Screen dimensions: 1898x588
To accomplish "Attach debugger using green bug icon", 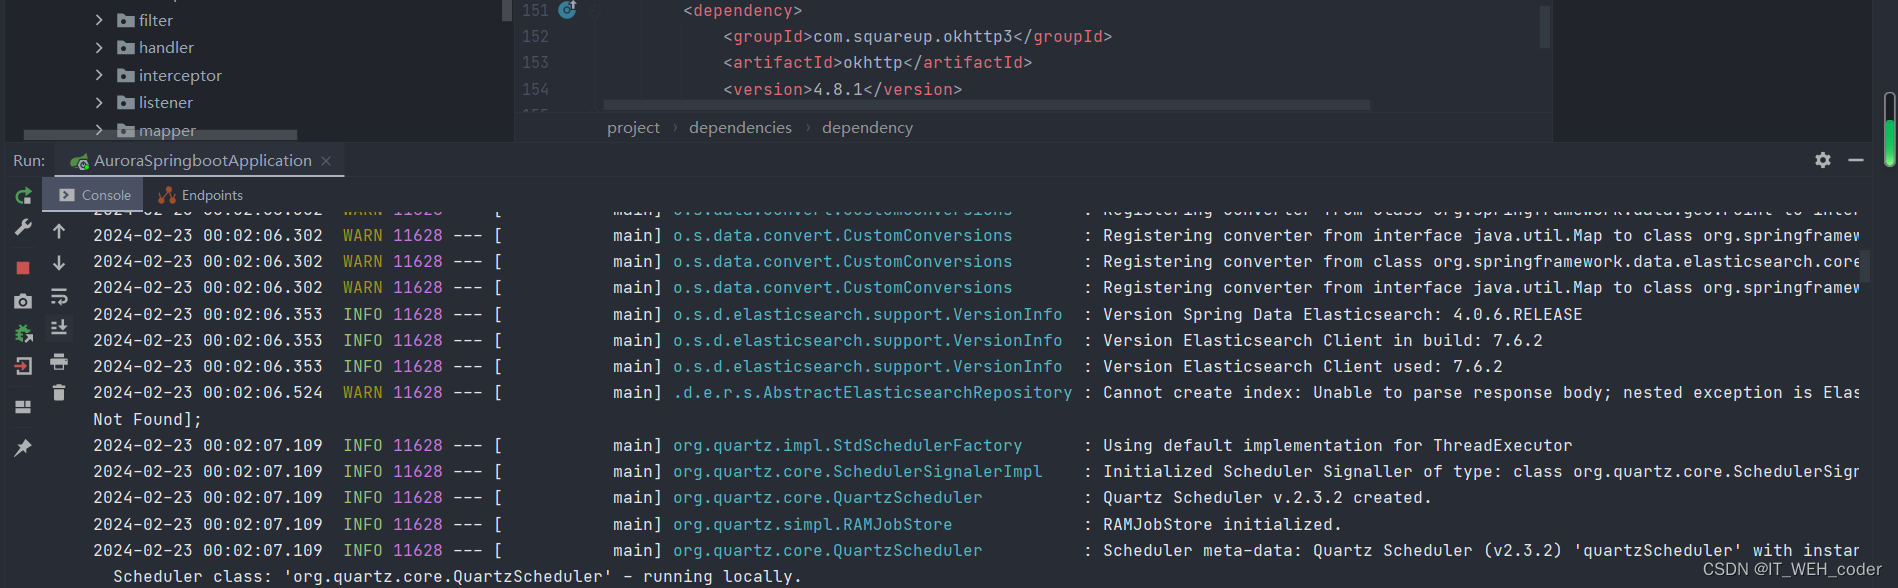I will (23, 333).
